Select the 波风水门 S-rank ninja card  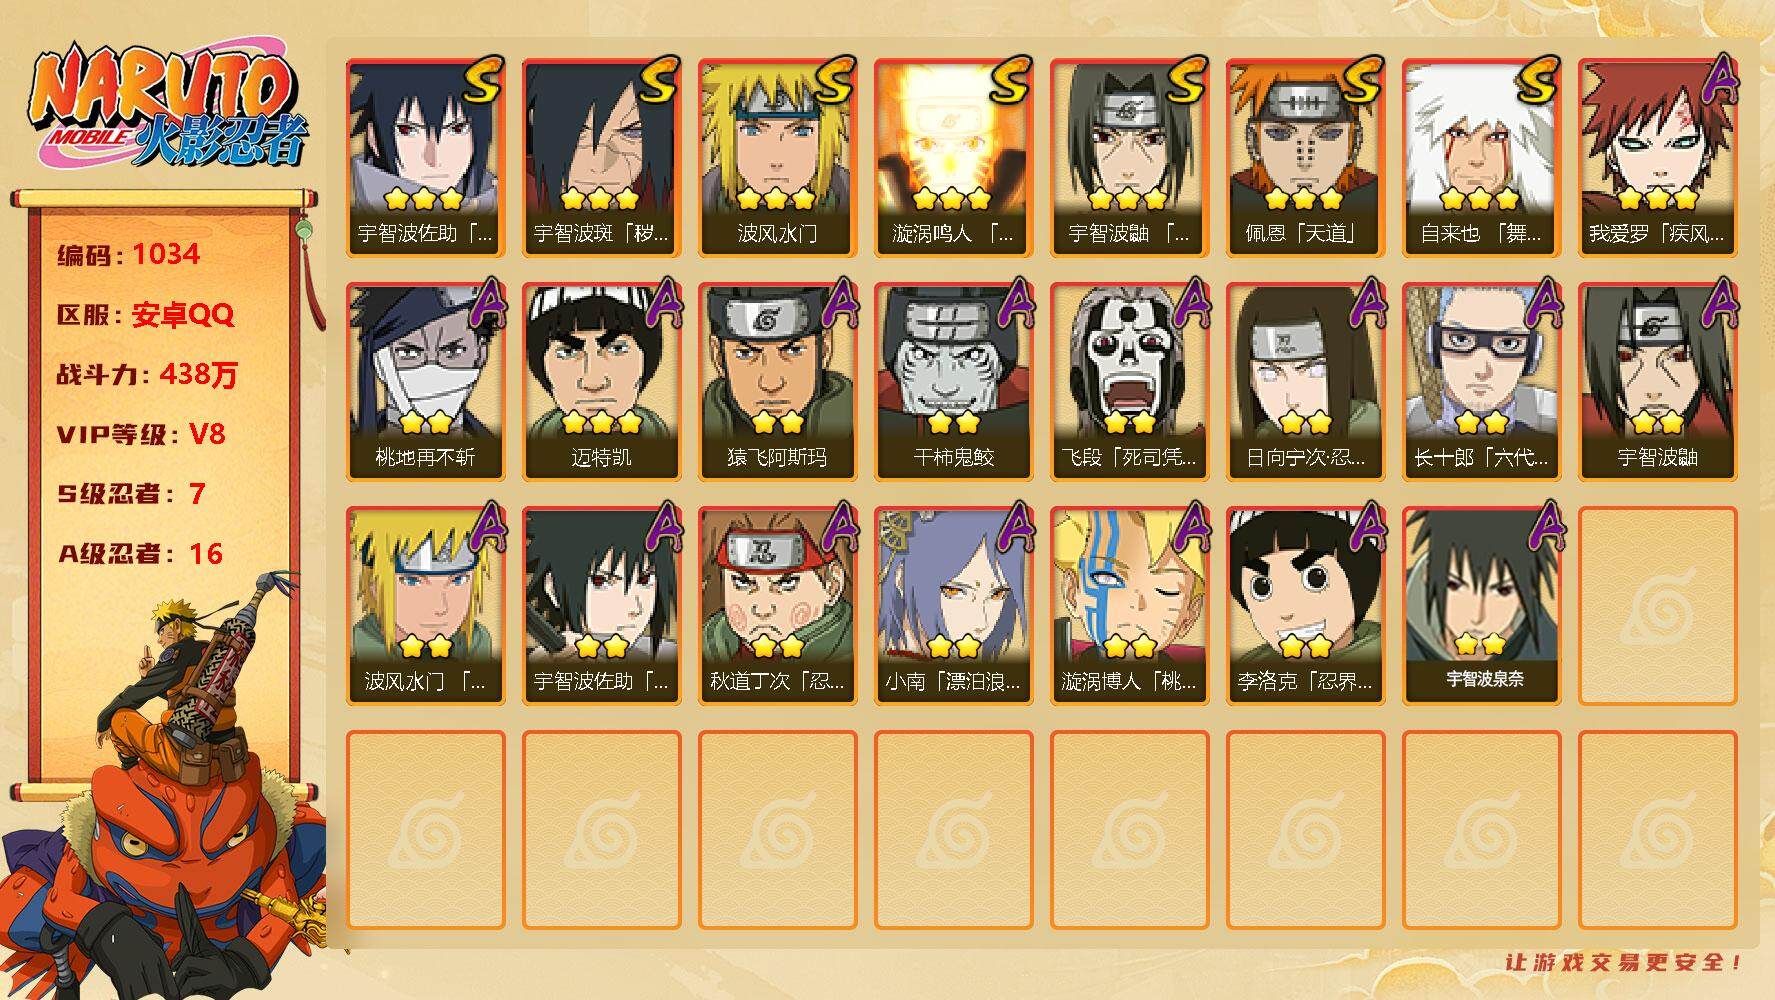point(777,158)
